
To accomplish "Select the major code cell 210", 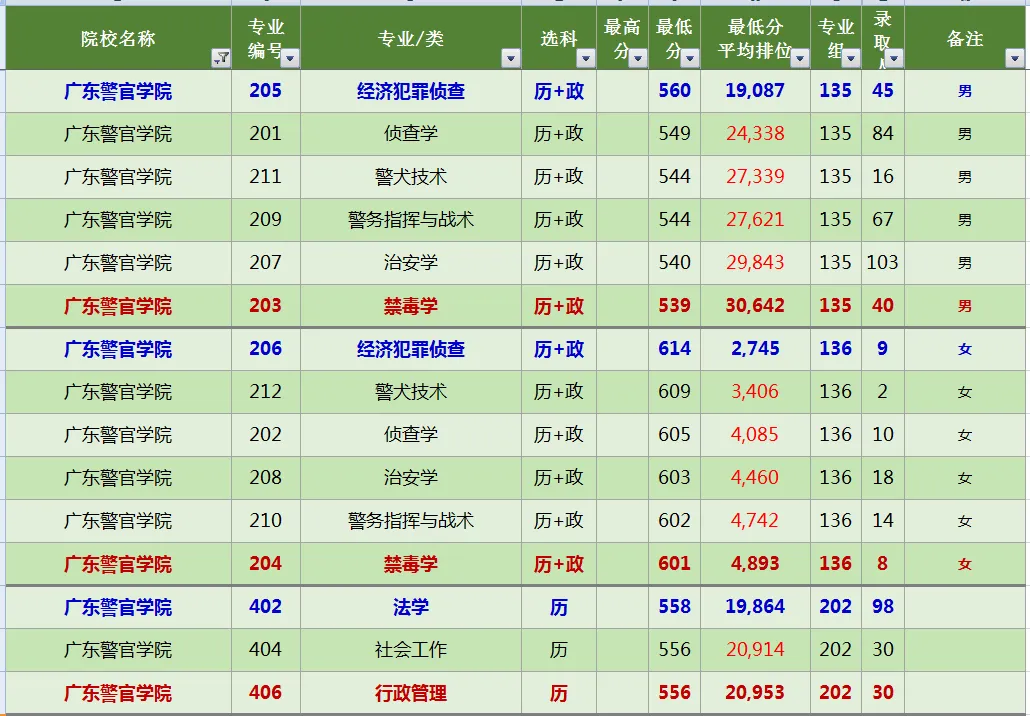I will pos(265,521).
